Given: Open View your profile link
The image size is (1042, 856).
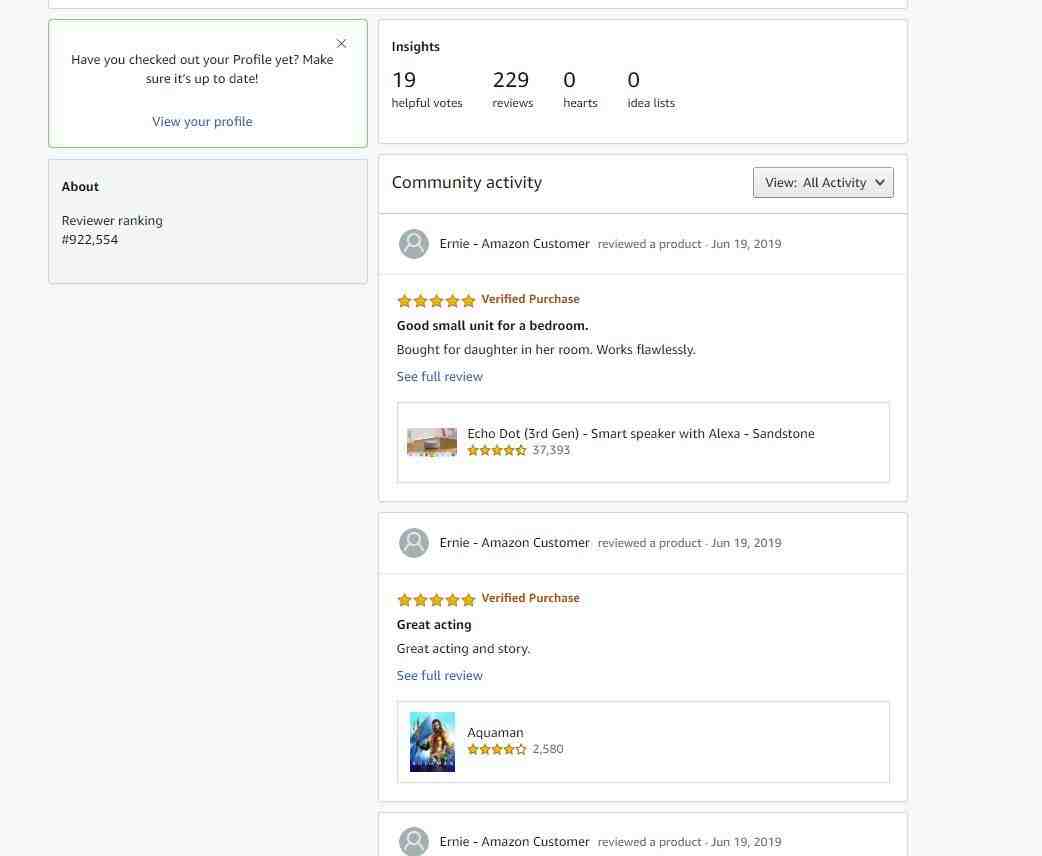Looking at the screenshot, I should tap(202, 122).
